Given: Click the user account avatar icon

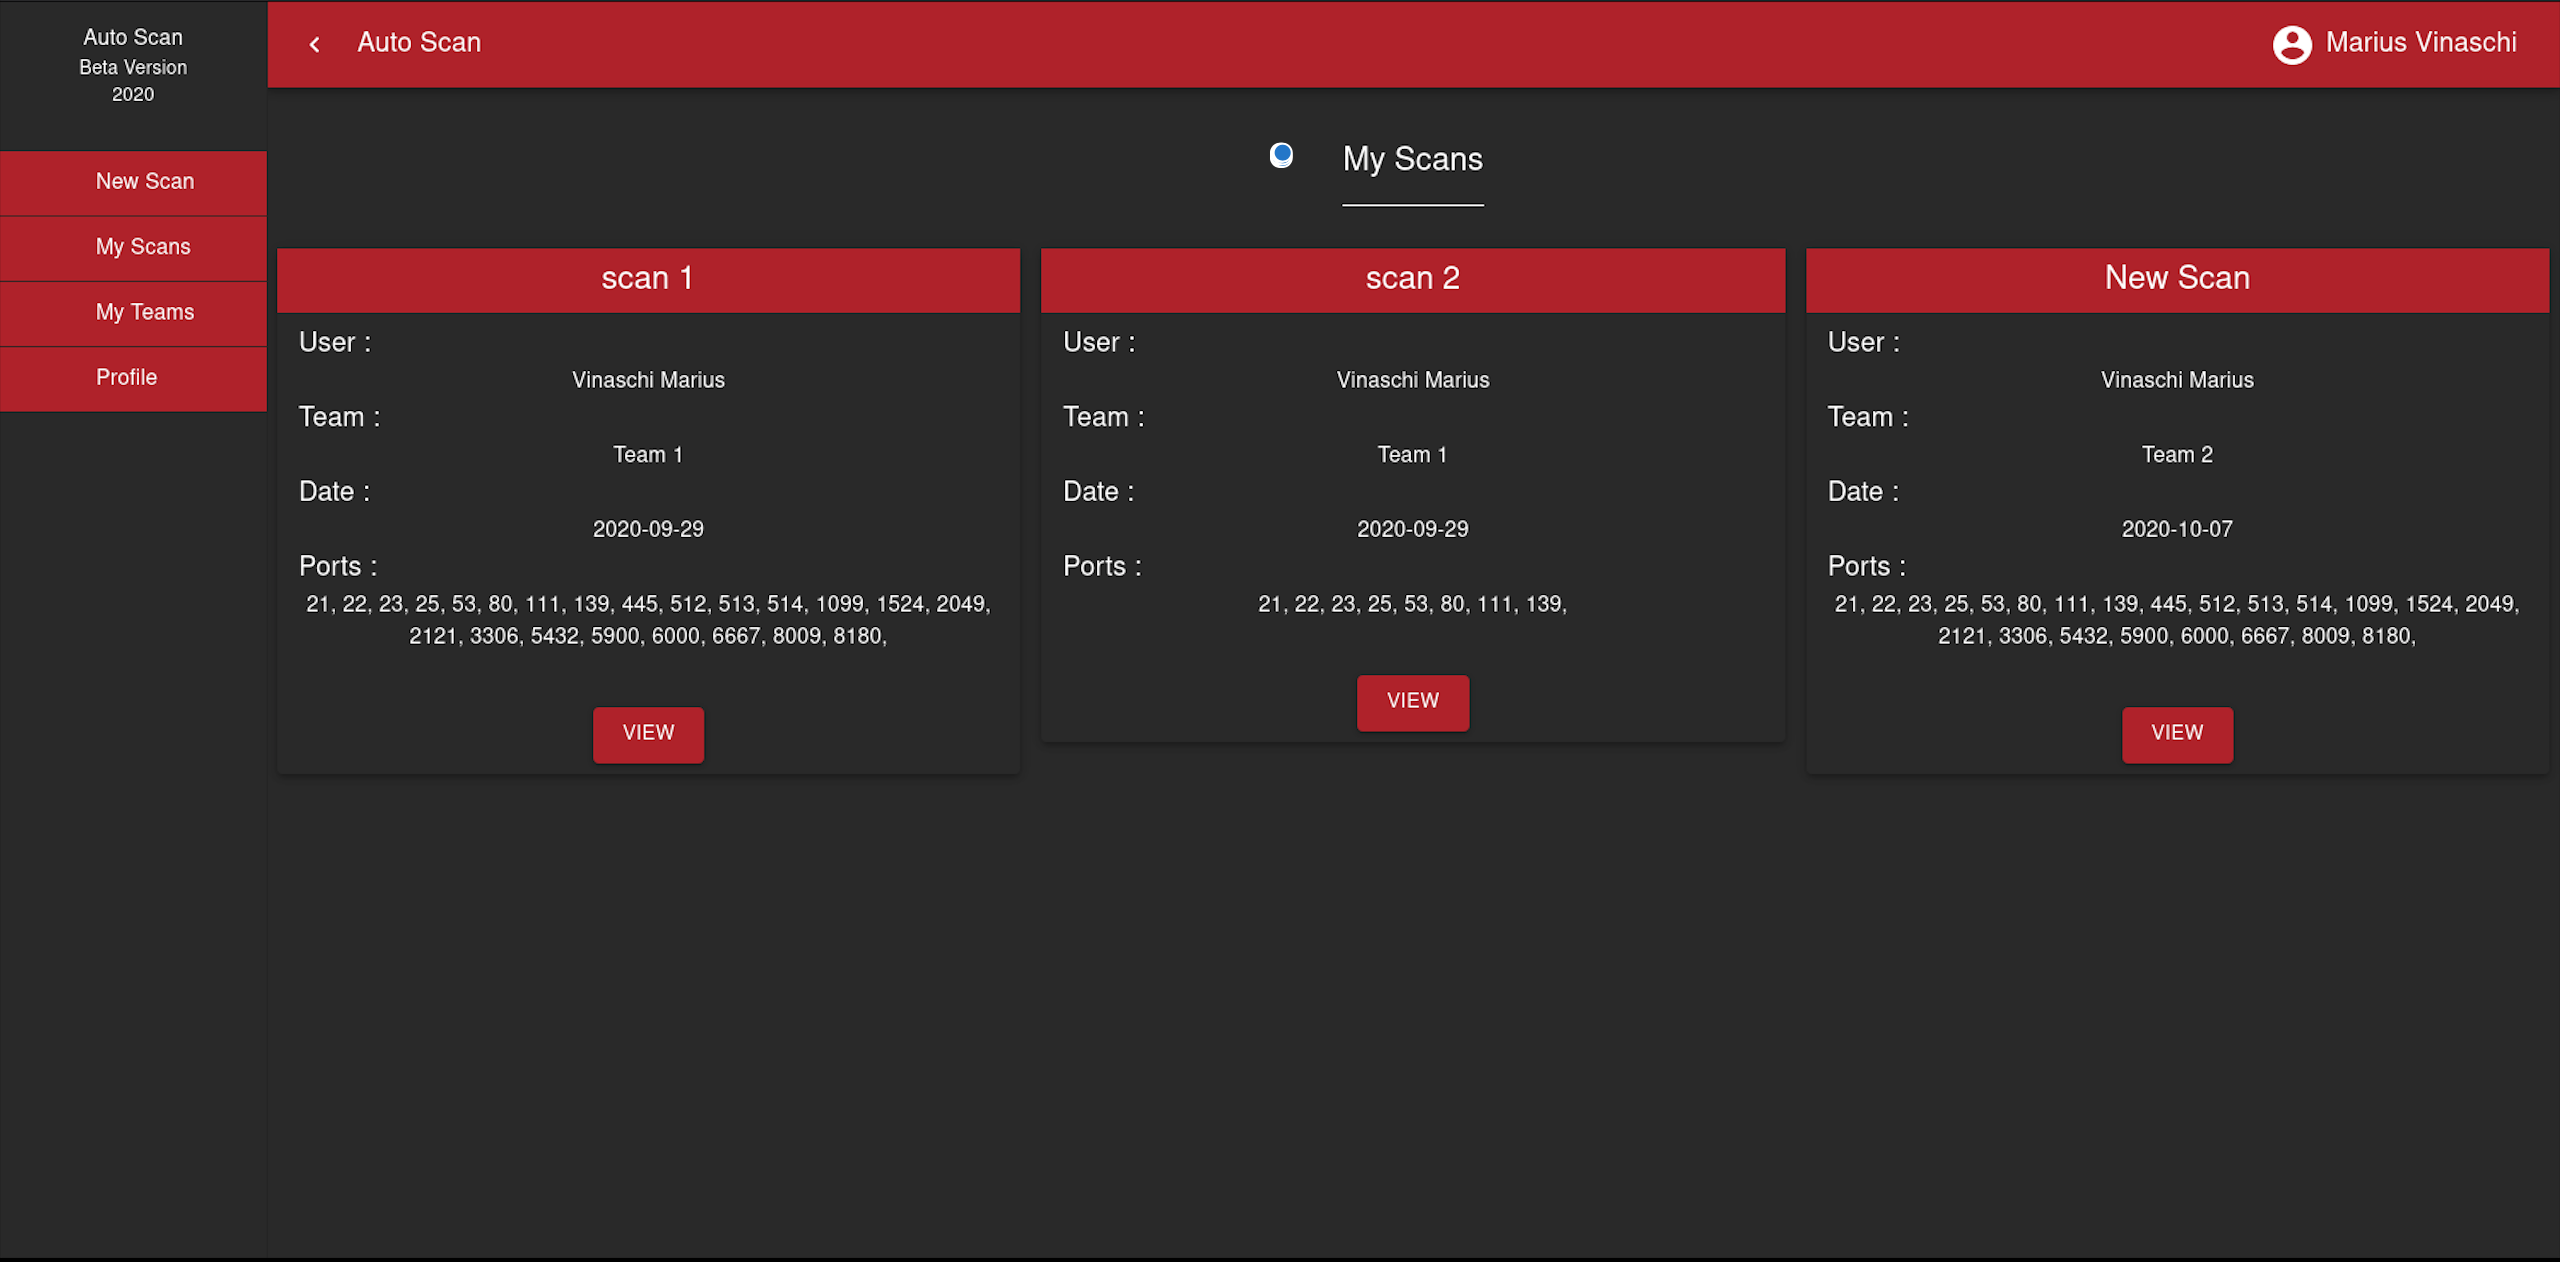Looking at the screenshot, I should (x=2291, y=44).
